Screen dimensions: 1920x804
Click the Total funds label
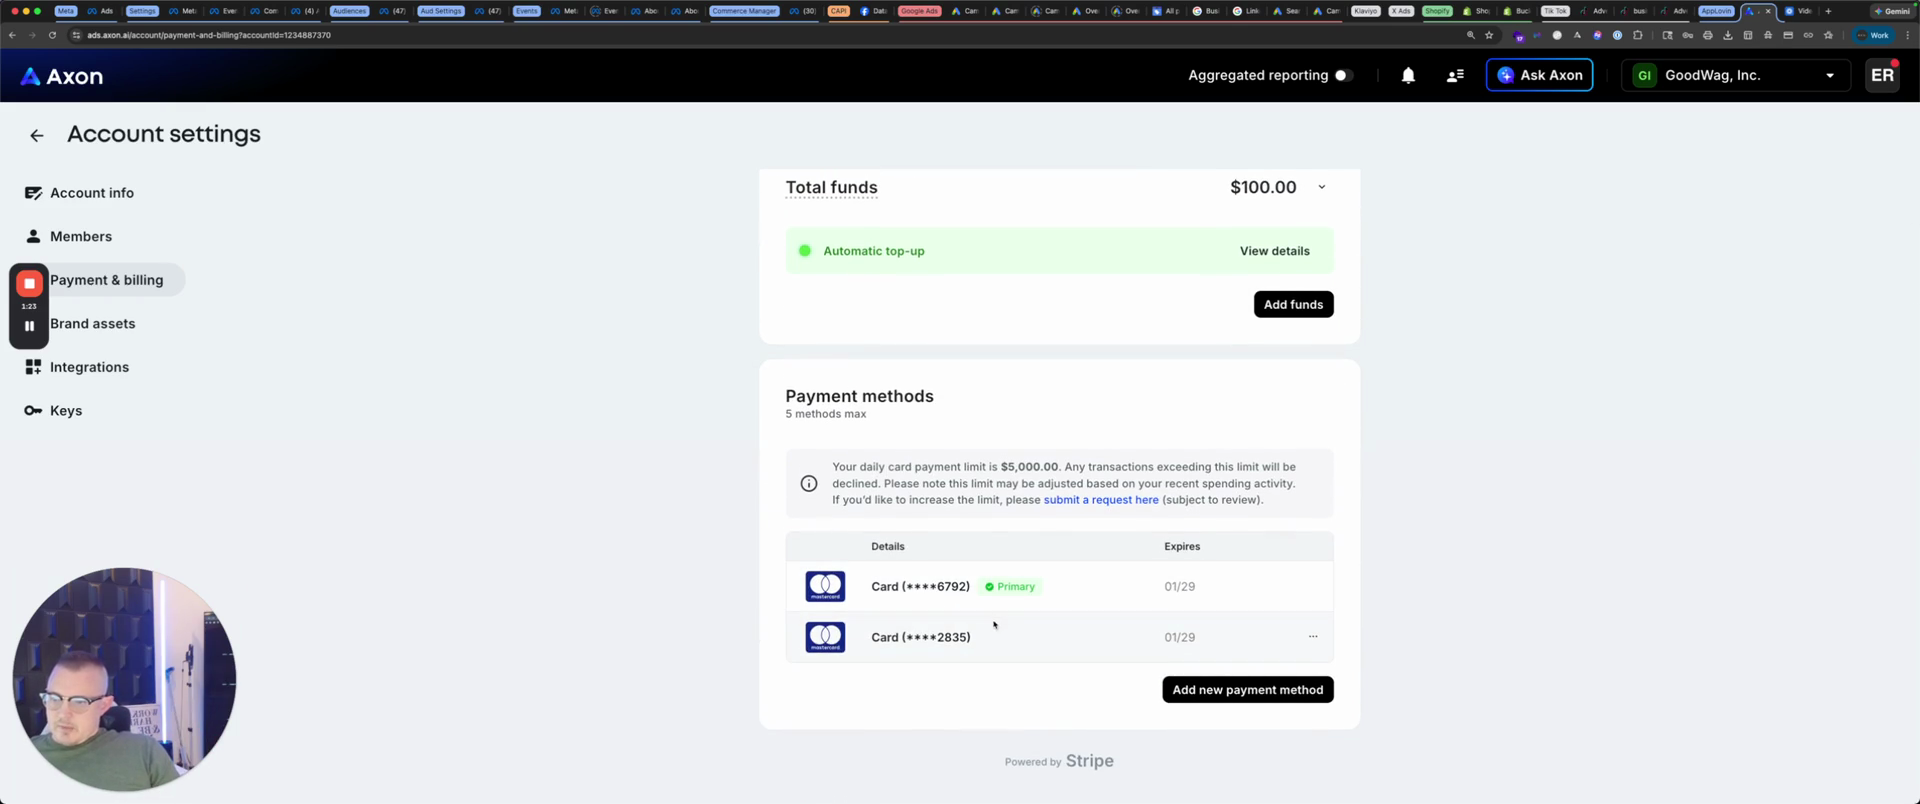click(x=831, y=188)
